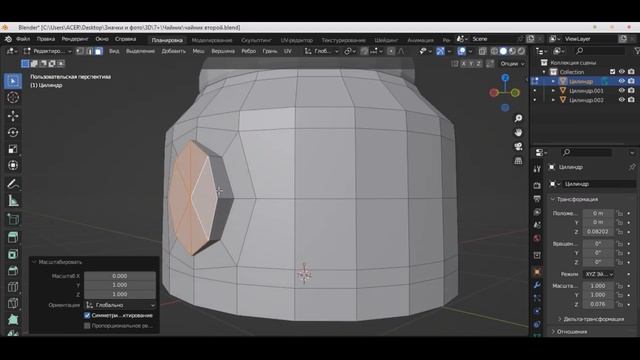Open the World properties tab
The image size is (640, 360).
(537, 238)
